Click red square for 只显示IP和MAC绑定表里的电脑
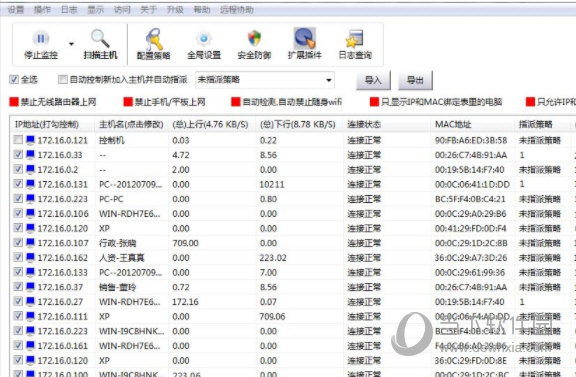This screenshot has width=576, height=377. coord(374,101)
